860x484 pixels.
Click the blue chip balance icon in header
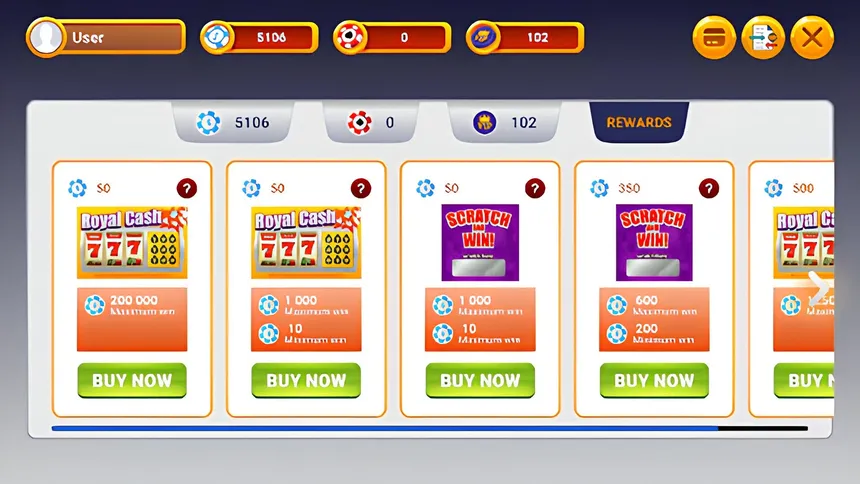217,37
